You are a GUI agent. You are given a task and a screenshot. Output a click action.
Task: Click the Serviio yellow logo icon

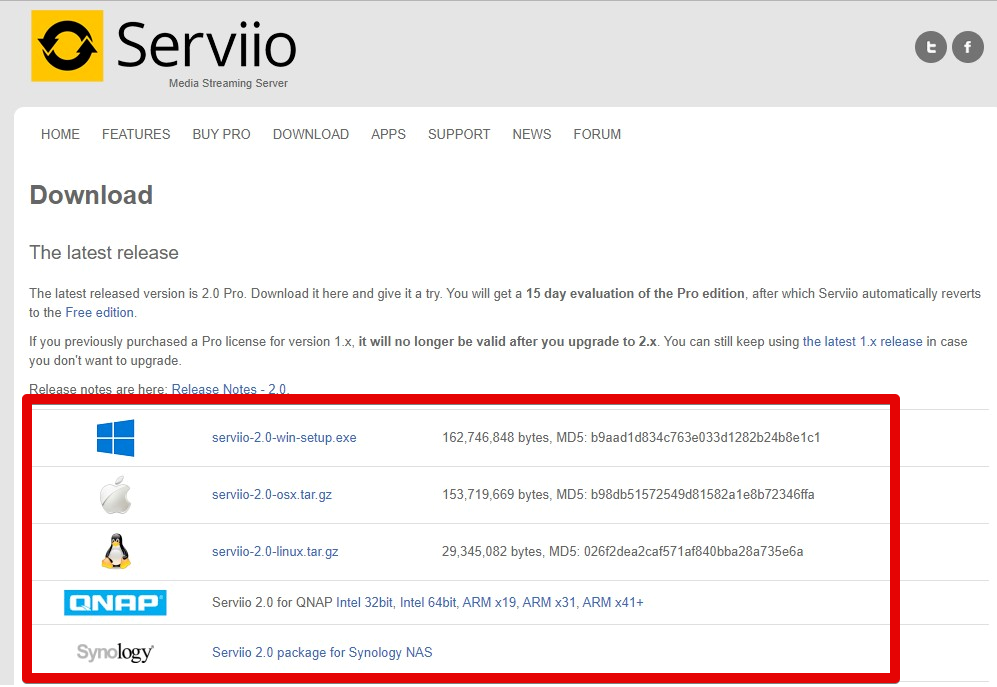[67, 46]
